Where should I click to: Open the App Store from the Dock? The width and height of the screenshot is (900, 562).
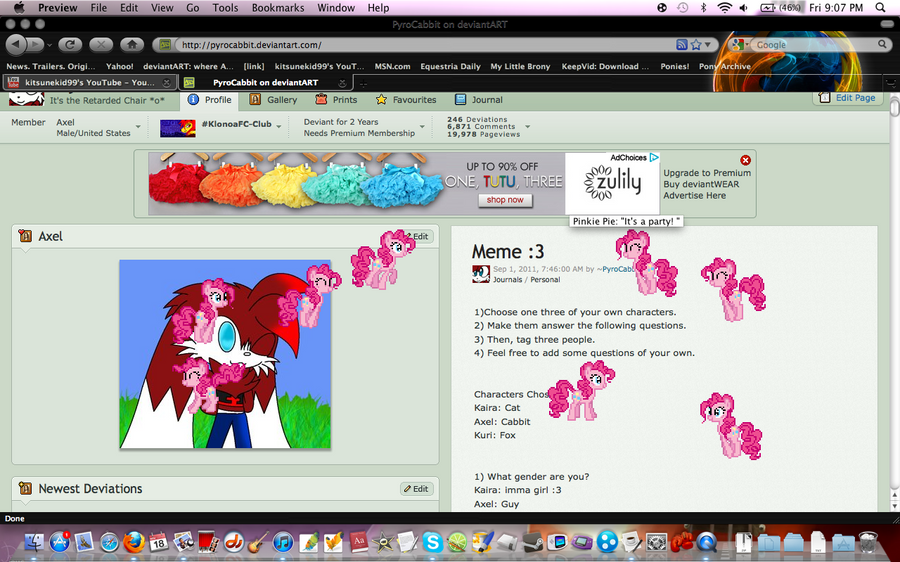pyautogui.click(x=59, y=541)
